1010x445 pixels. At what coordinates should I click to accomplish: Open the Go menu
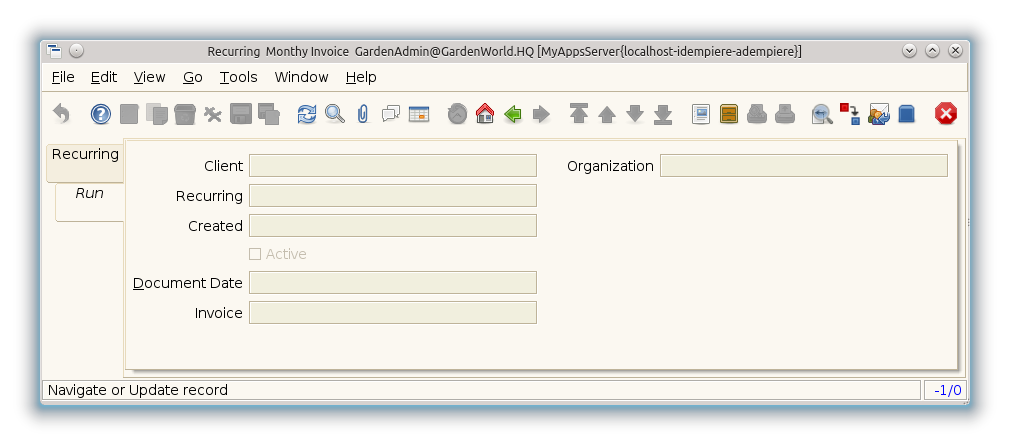pyautogui.click(x=192, y=77)
